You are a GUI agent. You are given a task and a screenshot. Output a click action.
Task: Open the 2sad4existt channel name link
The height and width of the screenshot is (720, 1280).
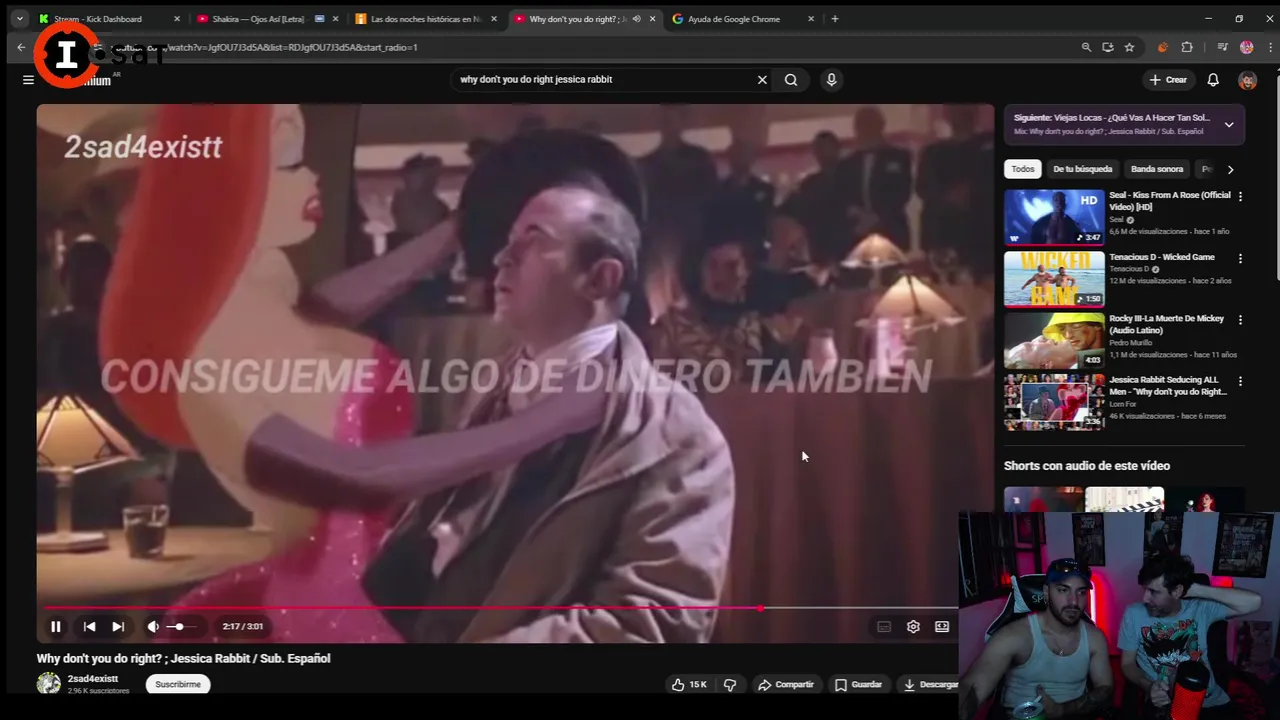tap(93, 679)
